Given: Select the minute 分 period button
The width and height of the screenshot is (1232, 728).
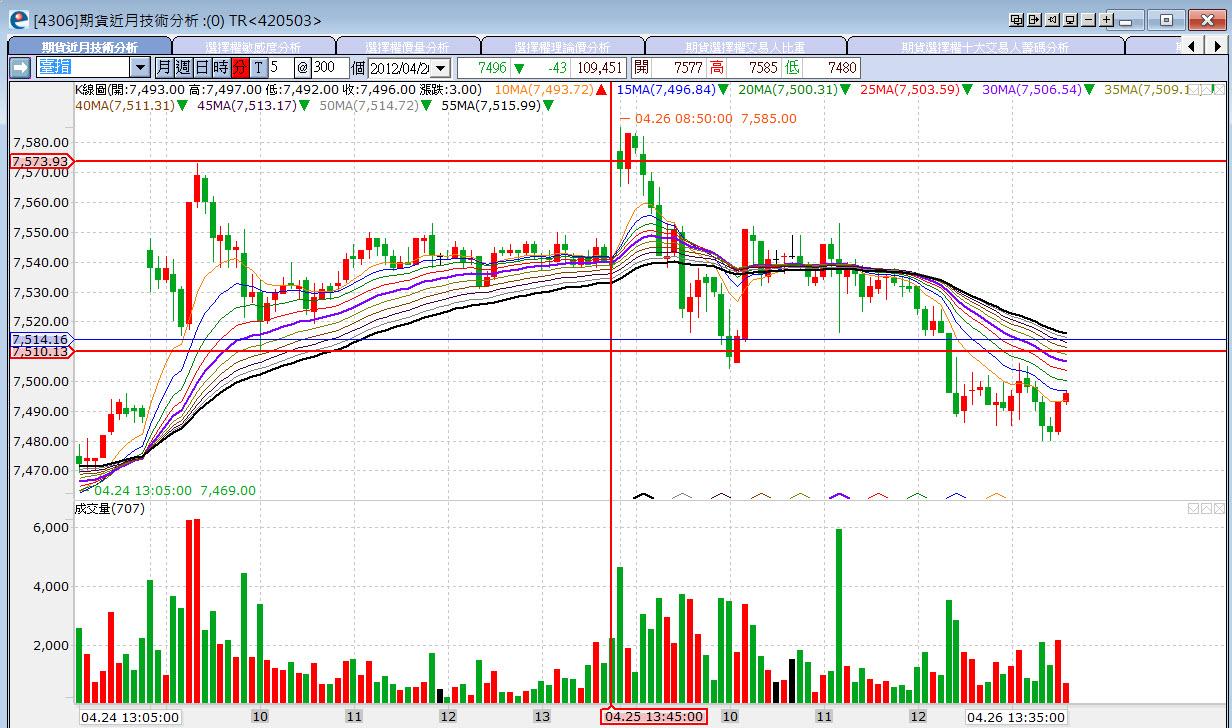Looking at the screenshot, I should coord(240,67).
